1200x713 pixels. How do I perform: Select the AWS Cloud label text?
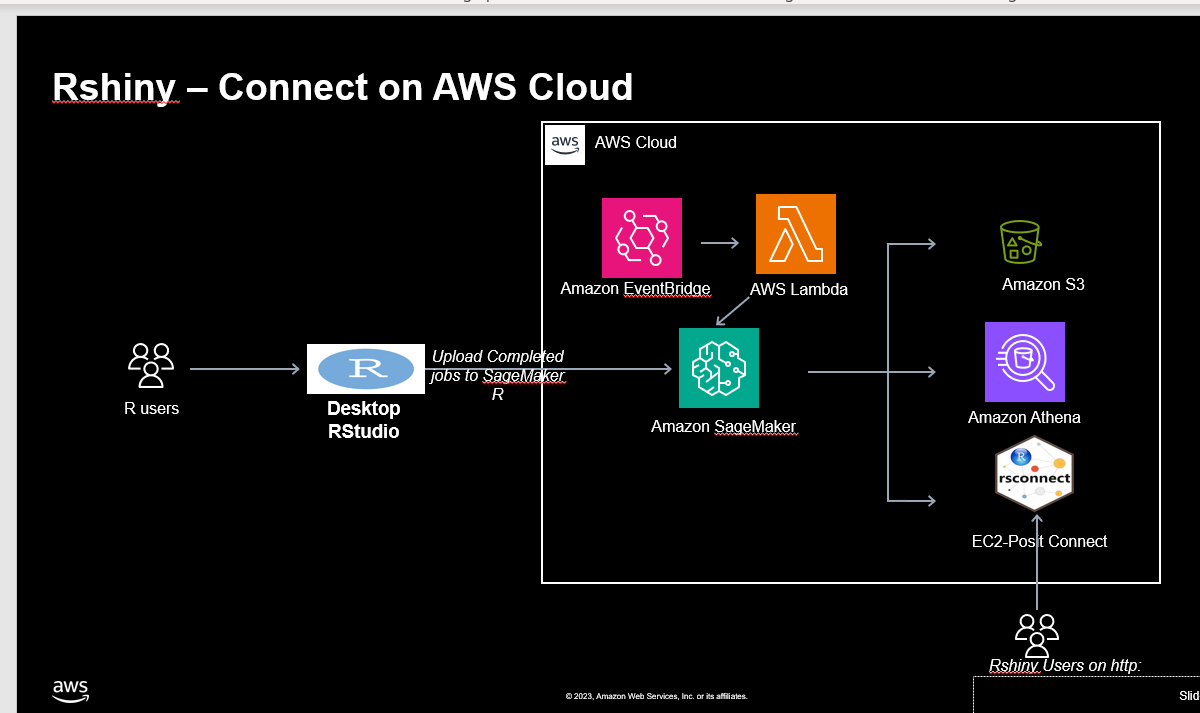(635, 143)
